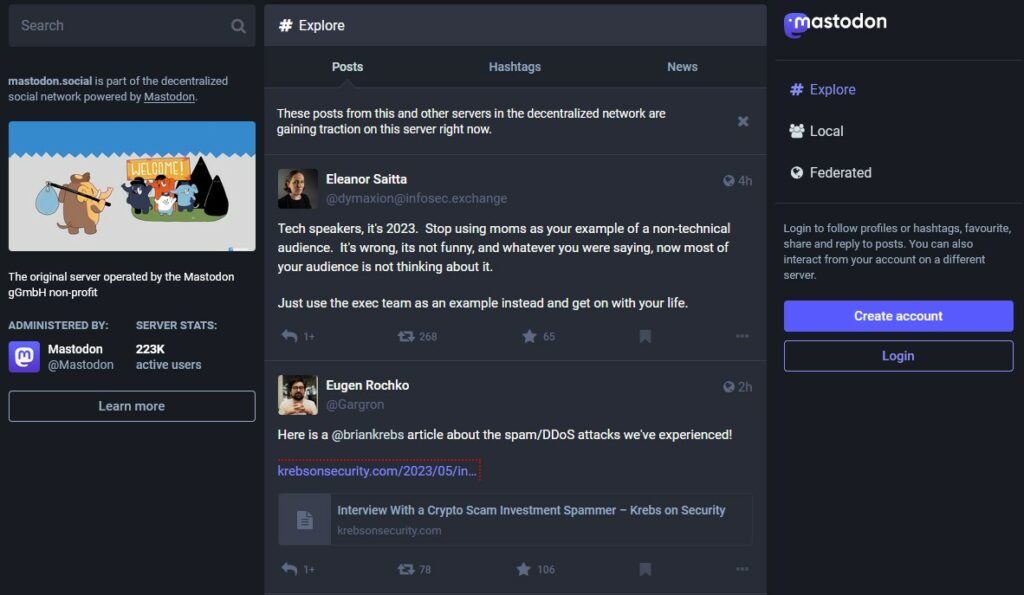The width and height of the screenshot is (1024, 595).
Task: Click into the Search input field
Action: [131, 25]
